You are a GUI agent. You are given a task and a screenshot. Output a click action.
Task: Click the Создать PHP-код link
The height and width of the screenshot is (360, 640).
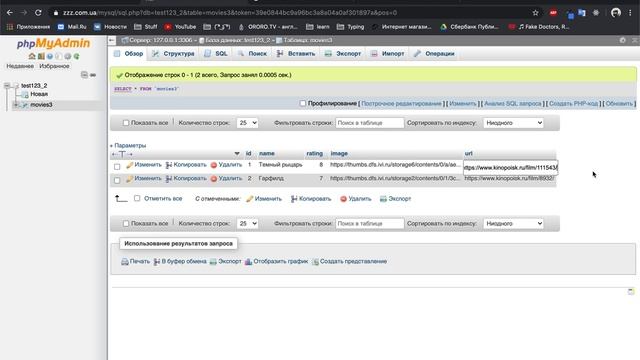pyautogui.click(x=573, y=104)
